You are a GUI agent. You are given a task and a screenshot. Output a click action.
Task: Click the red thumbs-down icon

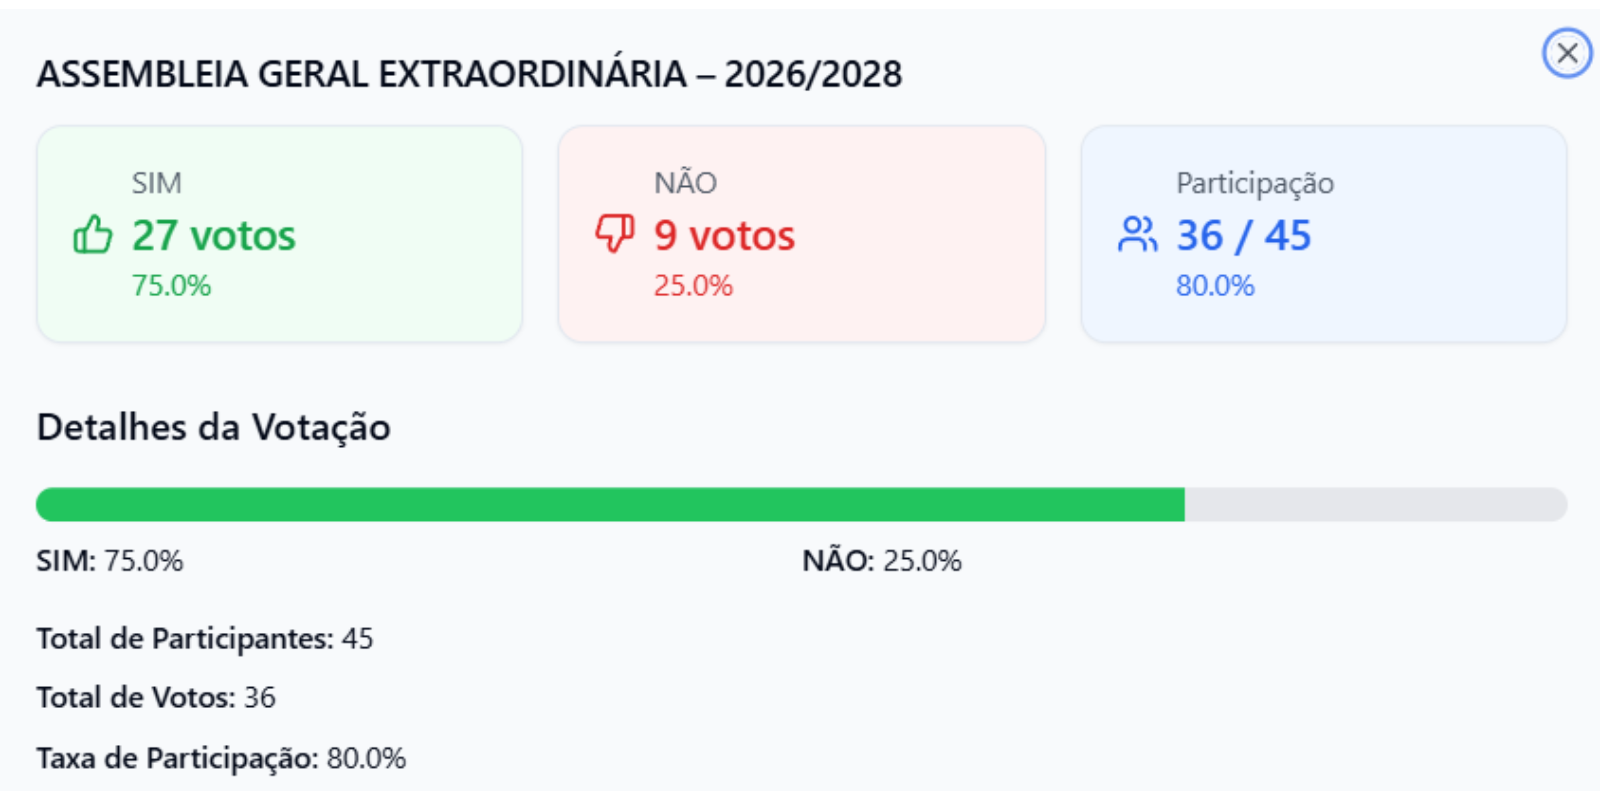click(615, 234)
